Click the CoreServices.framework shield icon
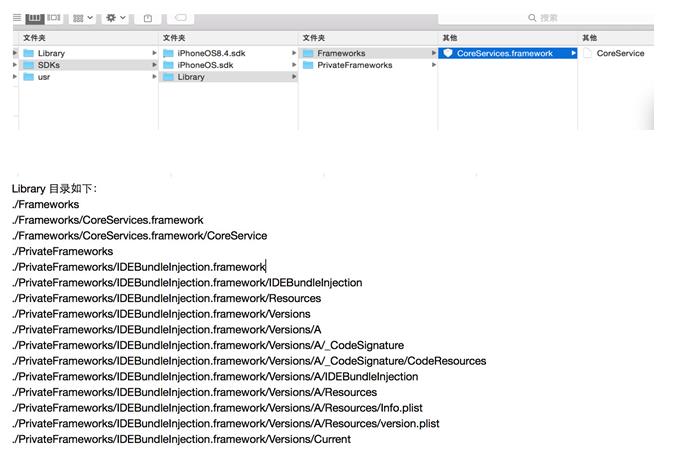Image resolution: width=675 pixels, height=450 pixels. coord(448,53)
